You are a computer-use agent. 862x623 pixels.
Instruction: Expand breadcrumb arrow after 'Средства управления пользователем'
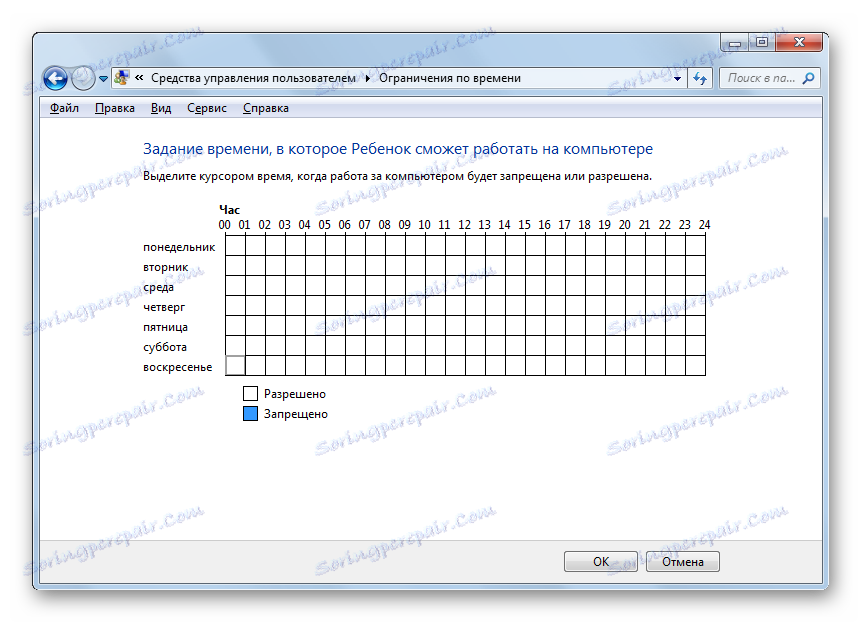coord(368,79)
